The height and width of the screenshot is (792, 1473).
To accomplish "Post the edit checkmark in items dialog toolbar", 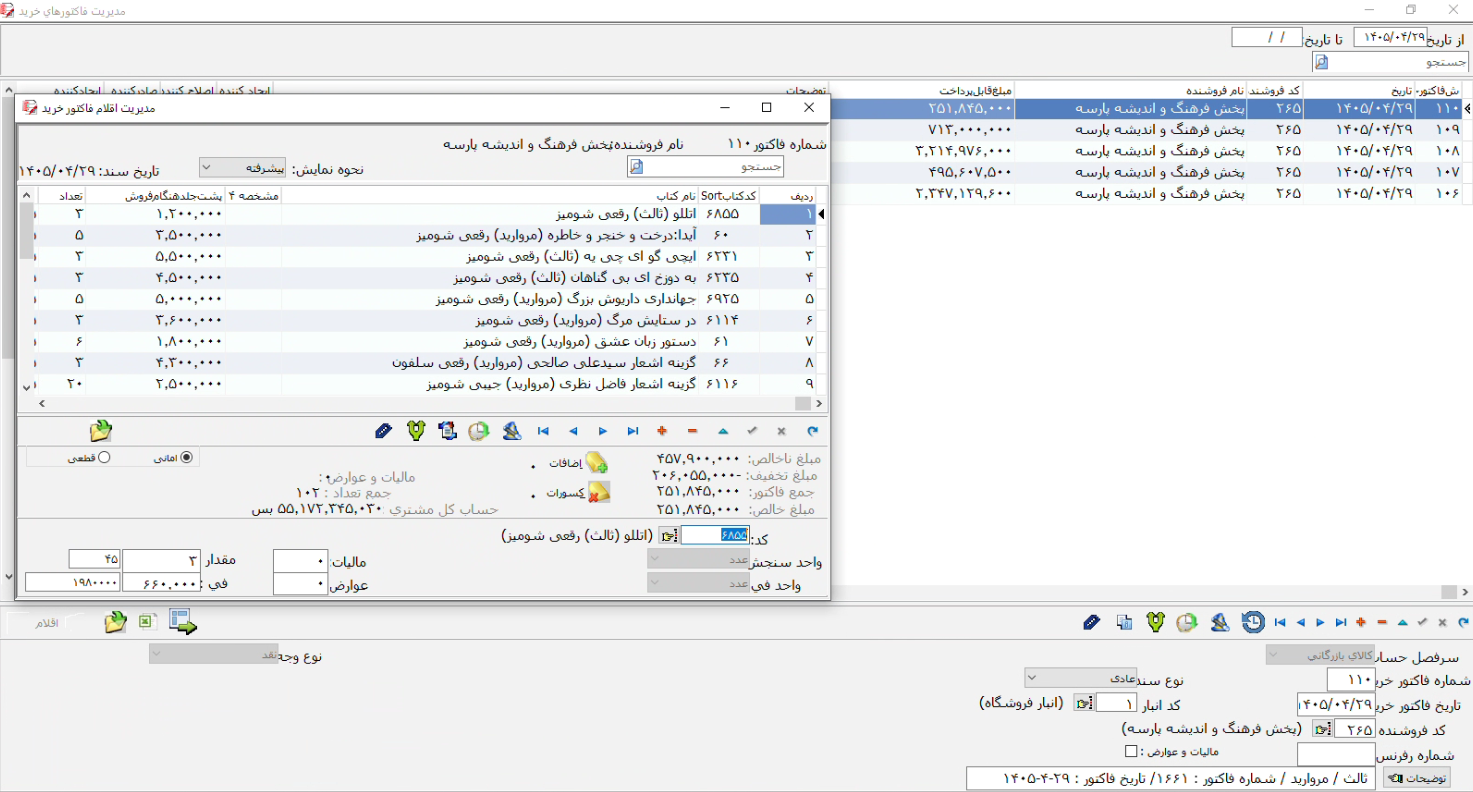I will pyautogui.click(x=752, y=431).
